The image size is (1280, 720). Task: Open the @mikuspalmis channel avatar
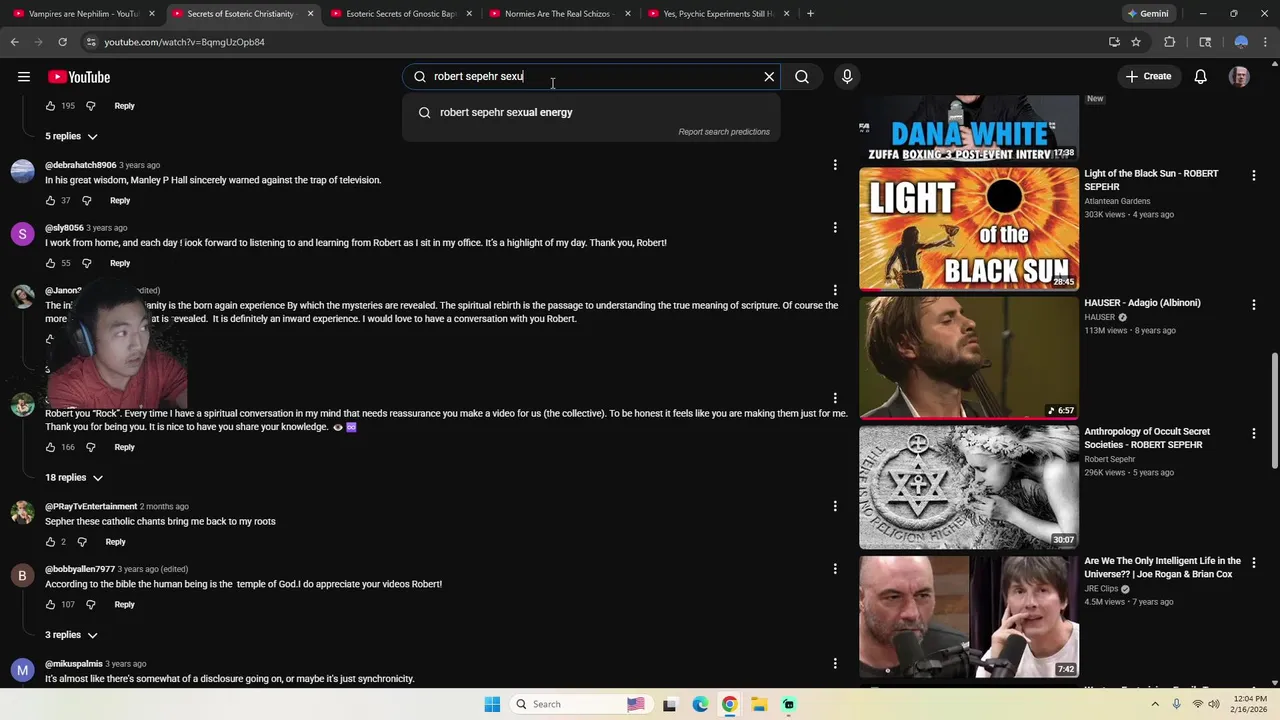pos(22,670)
